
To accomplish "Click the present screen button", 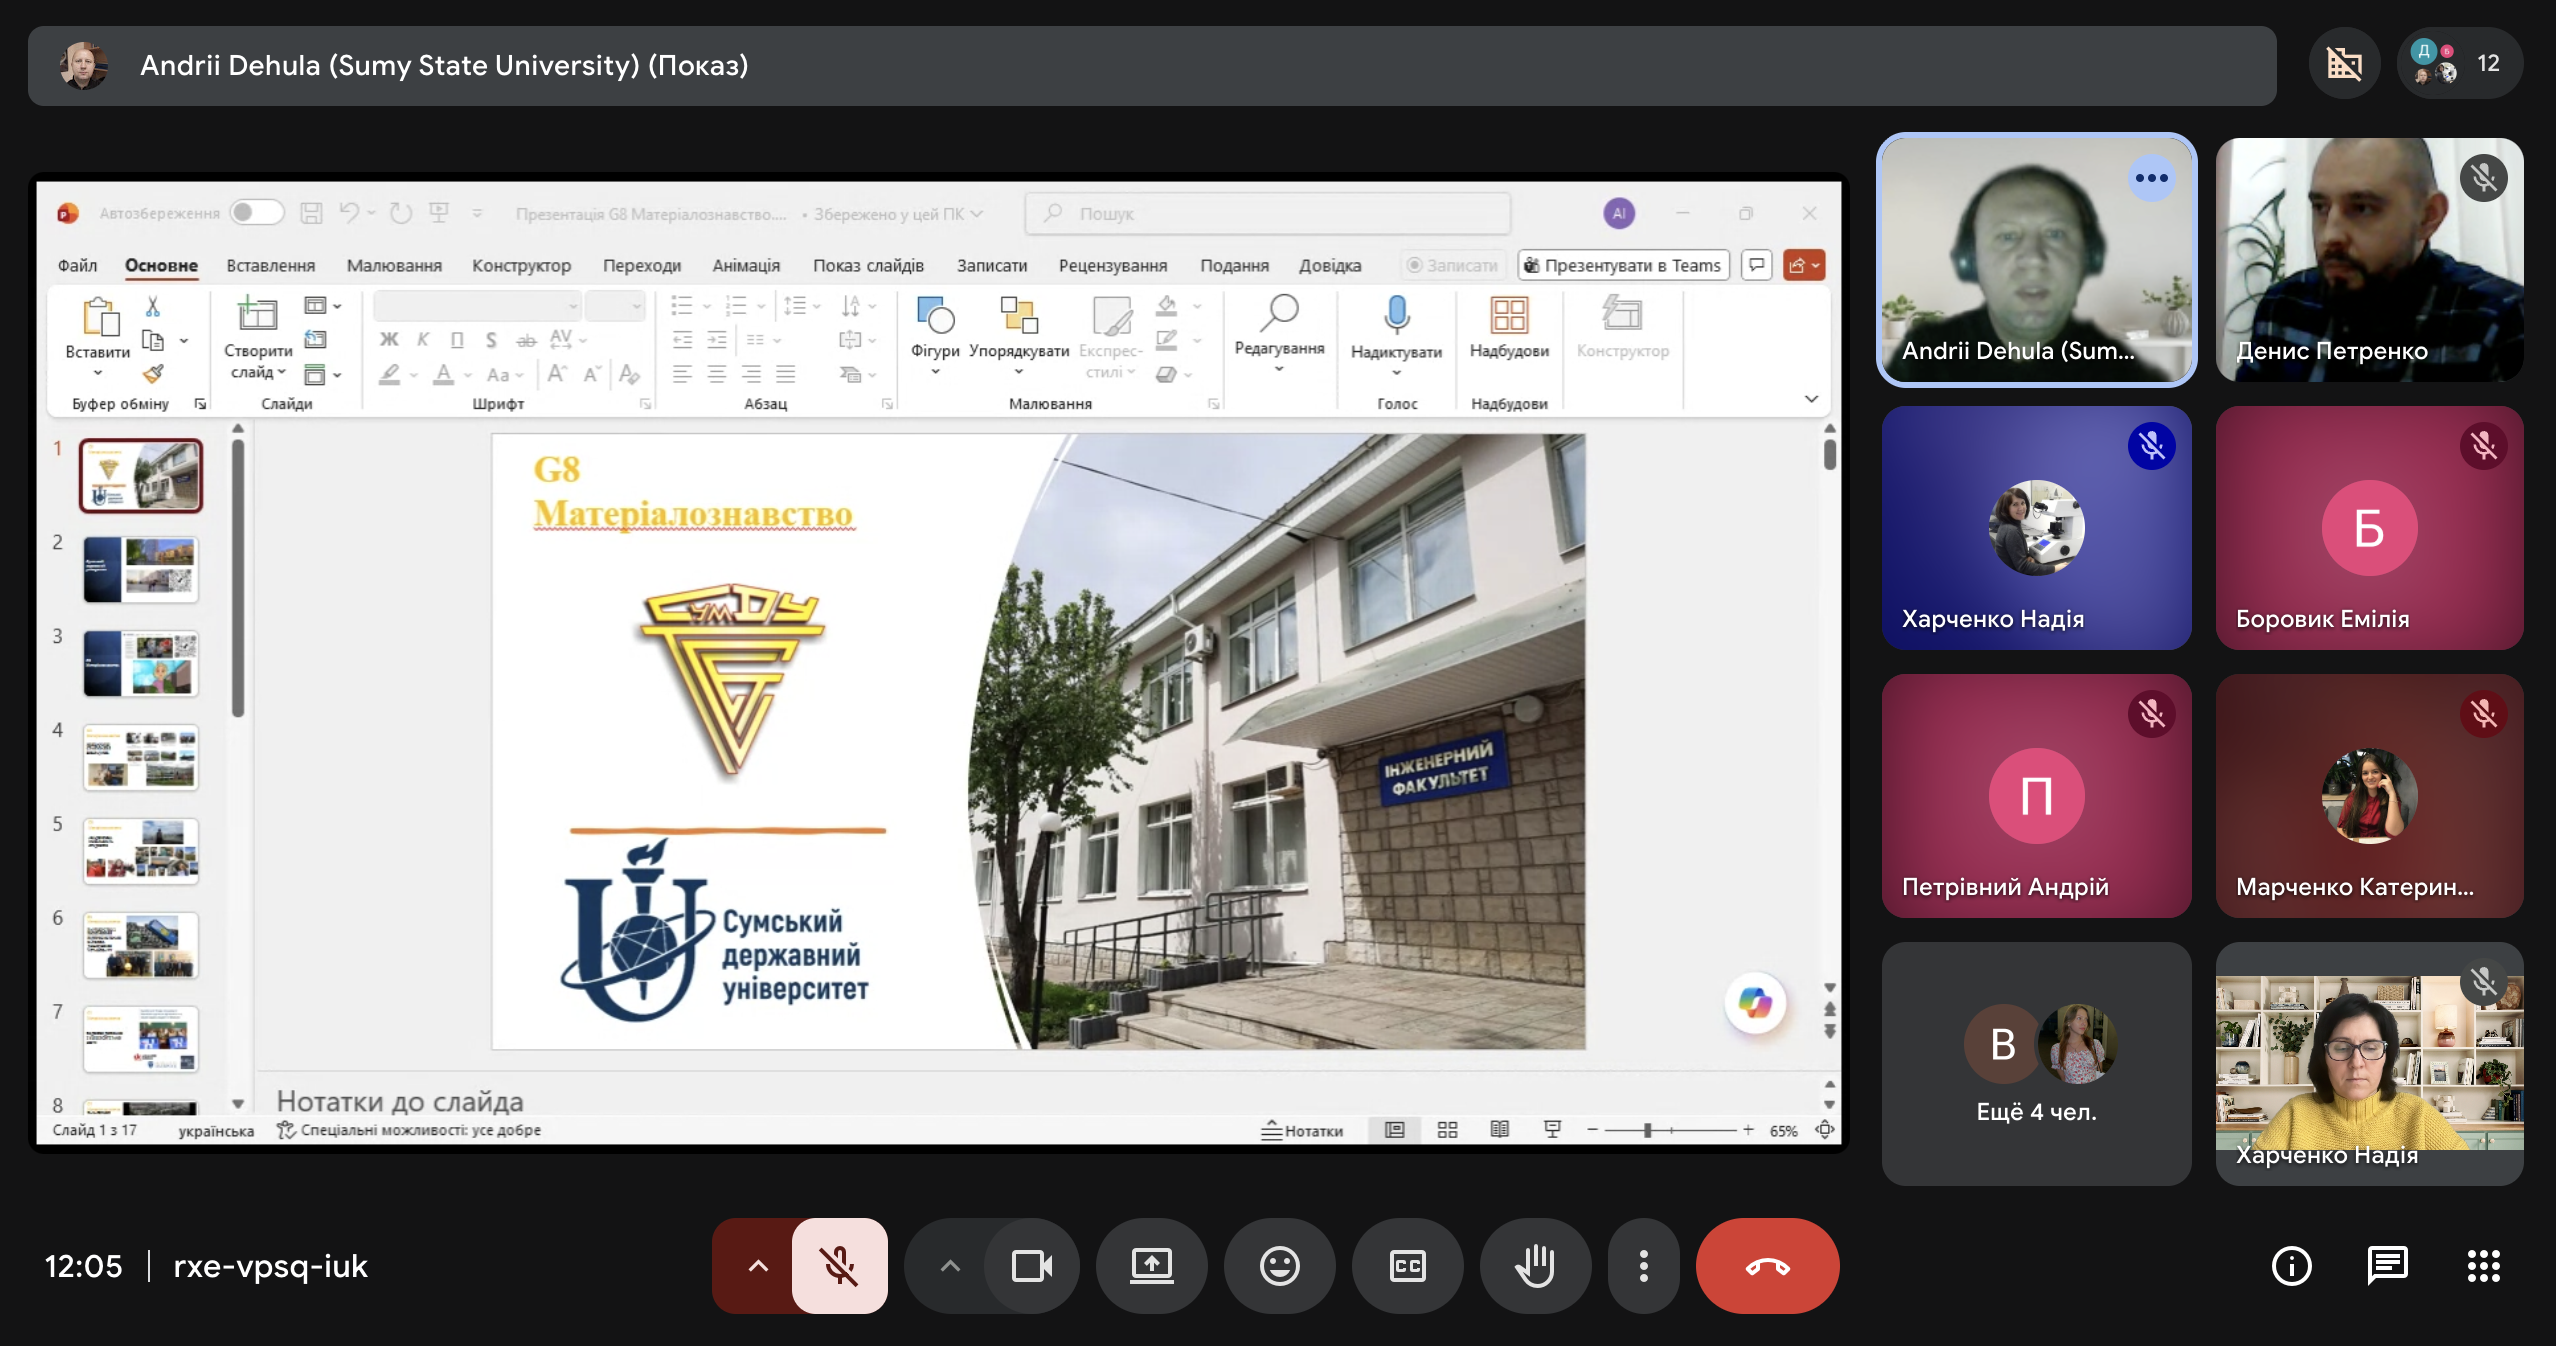I will [x=1151, y=1266].
